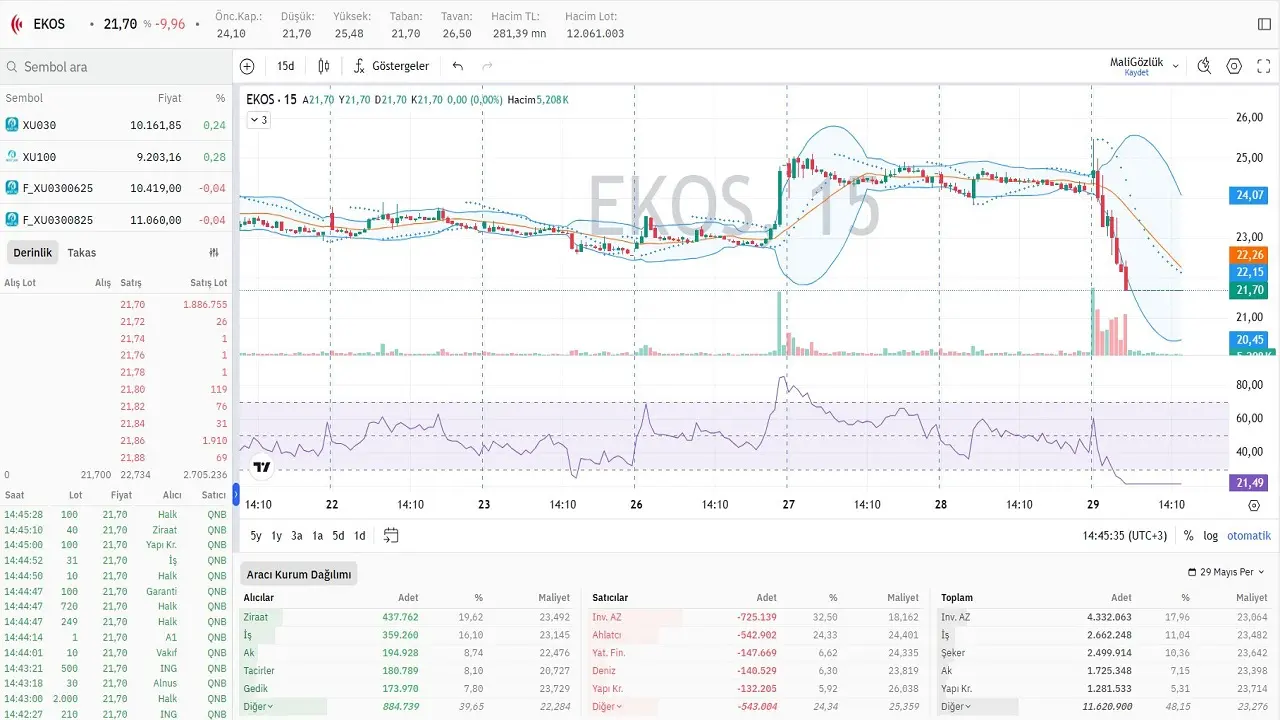1280x720 pixels.
Task: Click the quick search icon in chart toolbar
Action: click(1204, 66)
